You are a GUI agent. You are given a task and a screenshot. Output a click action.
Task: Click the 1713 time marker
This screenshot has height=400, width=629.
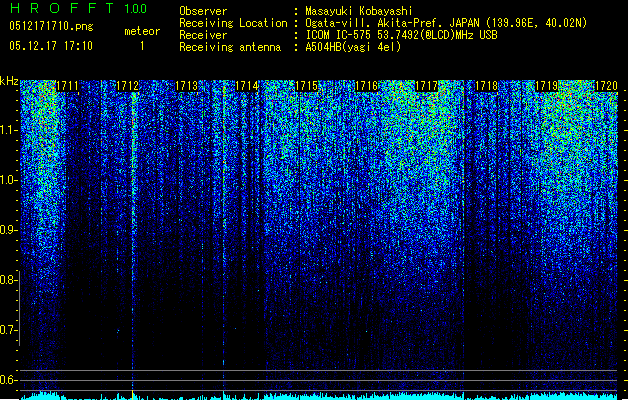[x=187, y=86]
